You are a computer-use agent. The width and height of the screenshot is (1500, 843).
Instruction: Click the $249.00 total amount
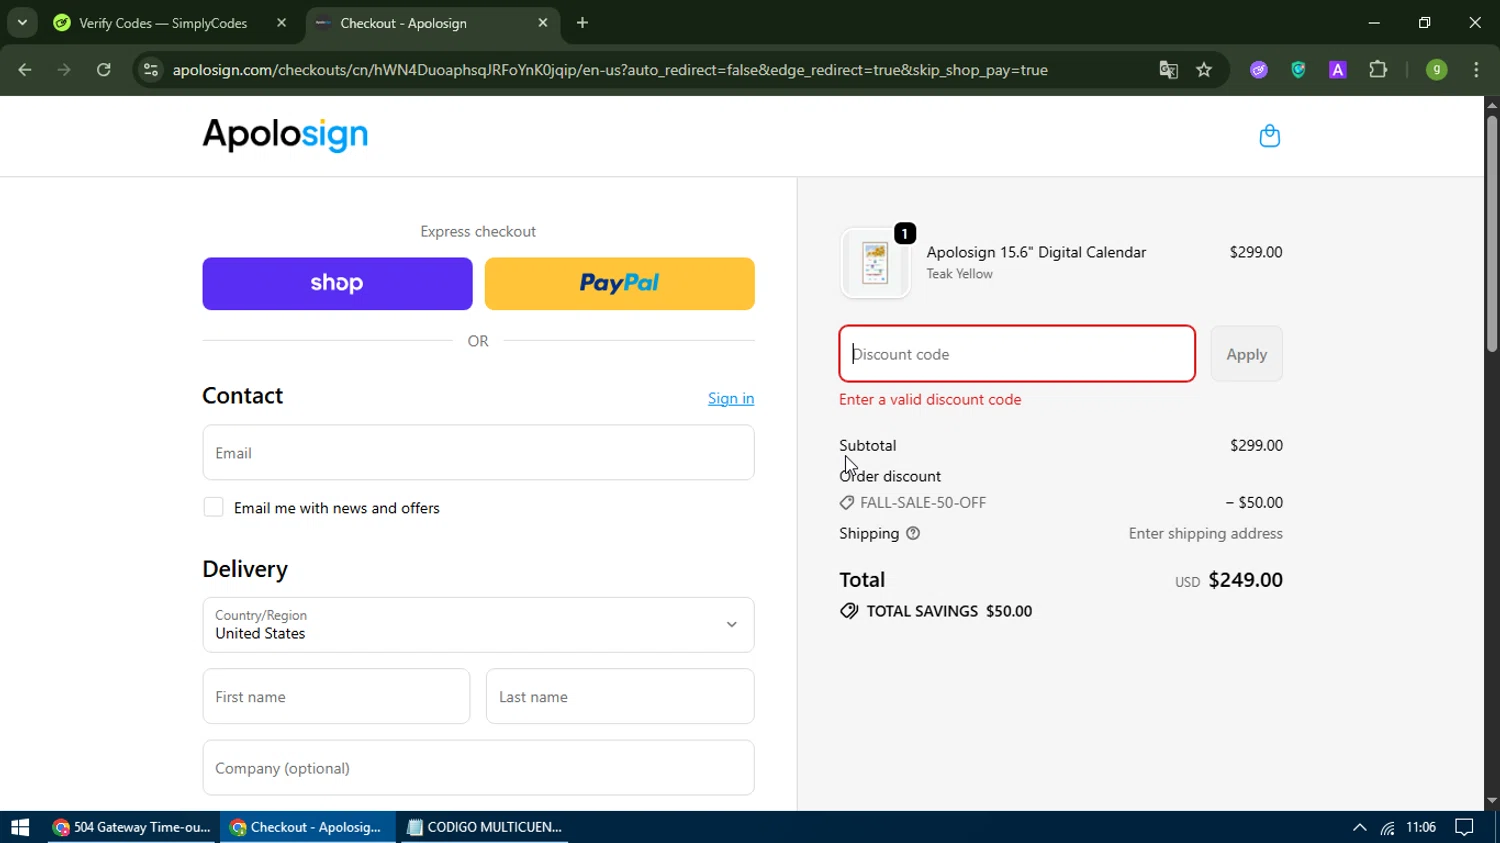click(1245, 580)
